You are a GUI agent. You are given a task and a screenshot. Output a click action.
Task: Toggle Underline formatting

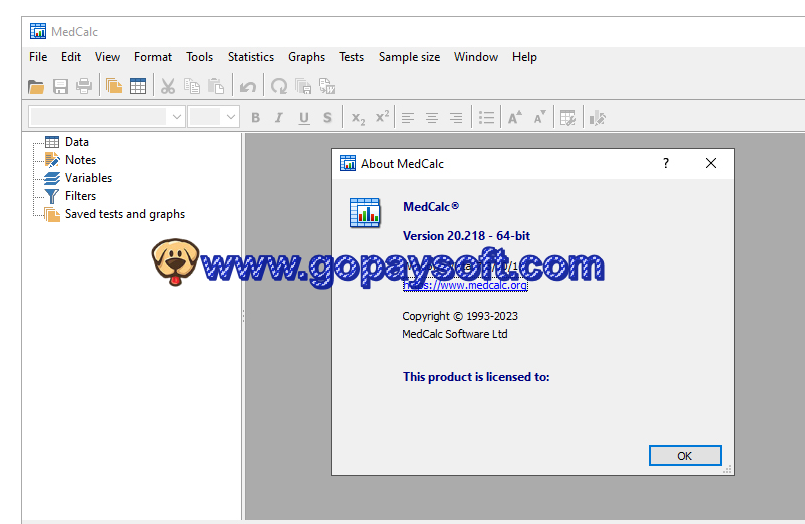click(304, 118)
